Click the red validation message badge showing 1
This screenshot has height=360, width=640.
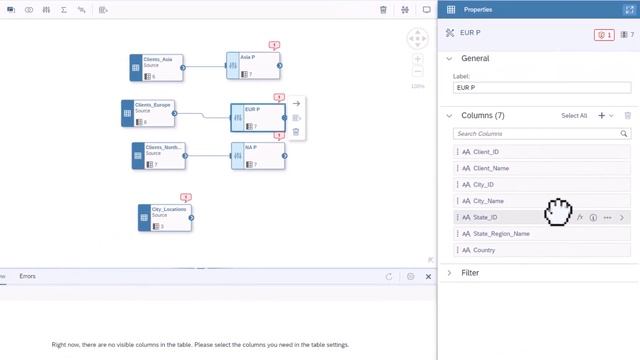click(604, 35)
